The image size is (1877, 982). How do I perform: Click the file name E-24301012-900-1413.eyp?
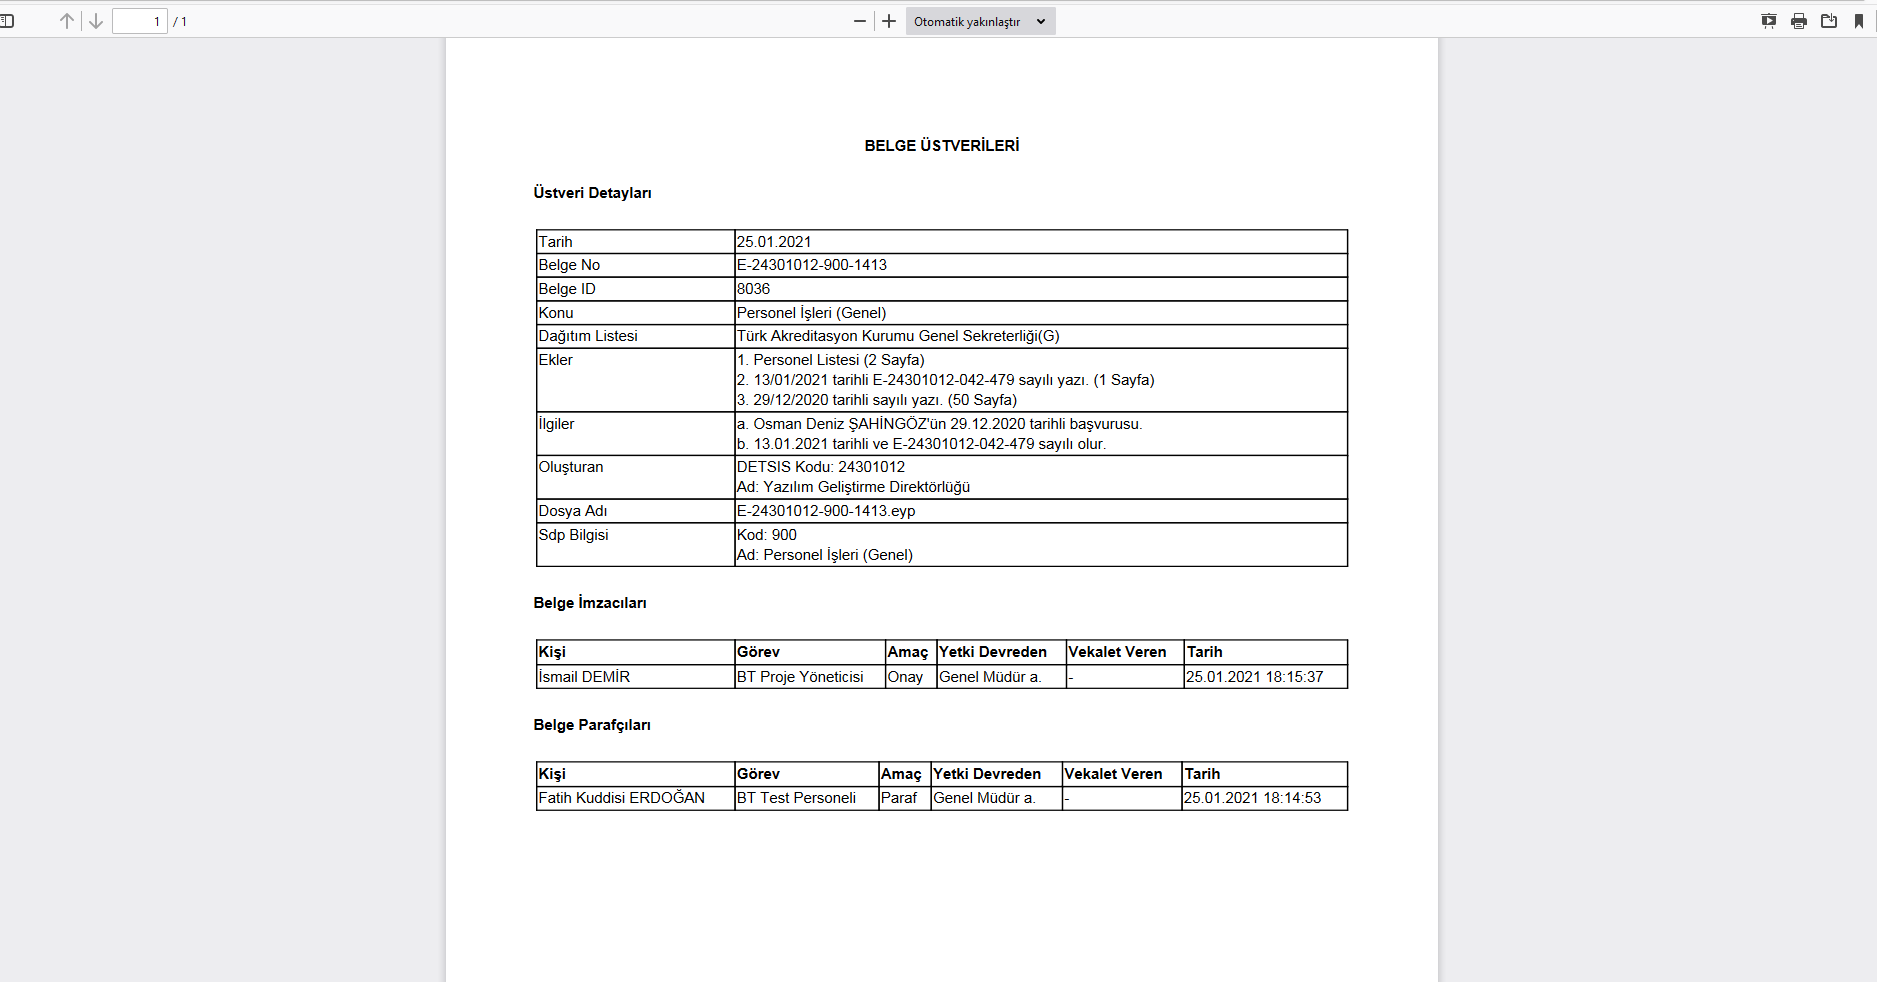coord(825,511)
